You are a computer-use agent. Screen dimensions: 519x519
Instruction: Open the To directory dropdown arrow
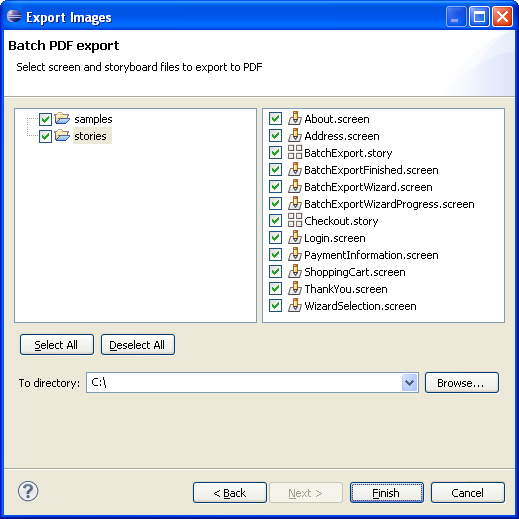point(410,383)
